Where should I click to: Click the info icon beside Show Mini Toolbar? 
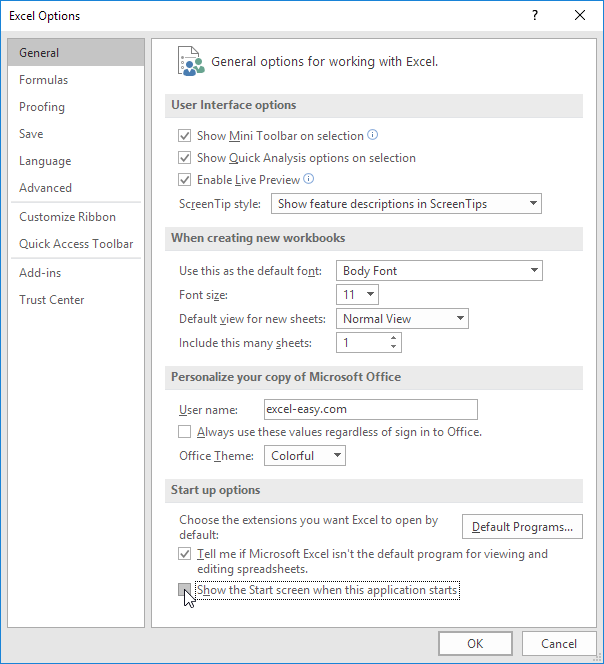coord(372,135)
